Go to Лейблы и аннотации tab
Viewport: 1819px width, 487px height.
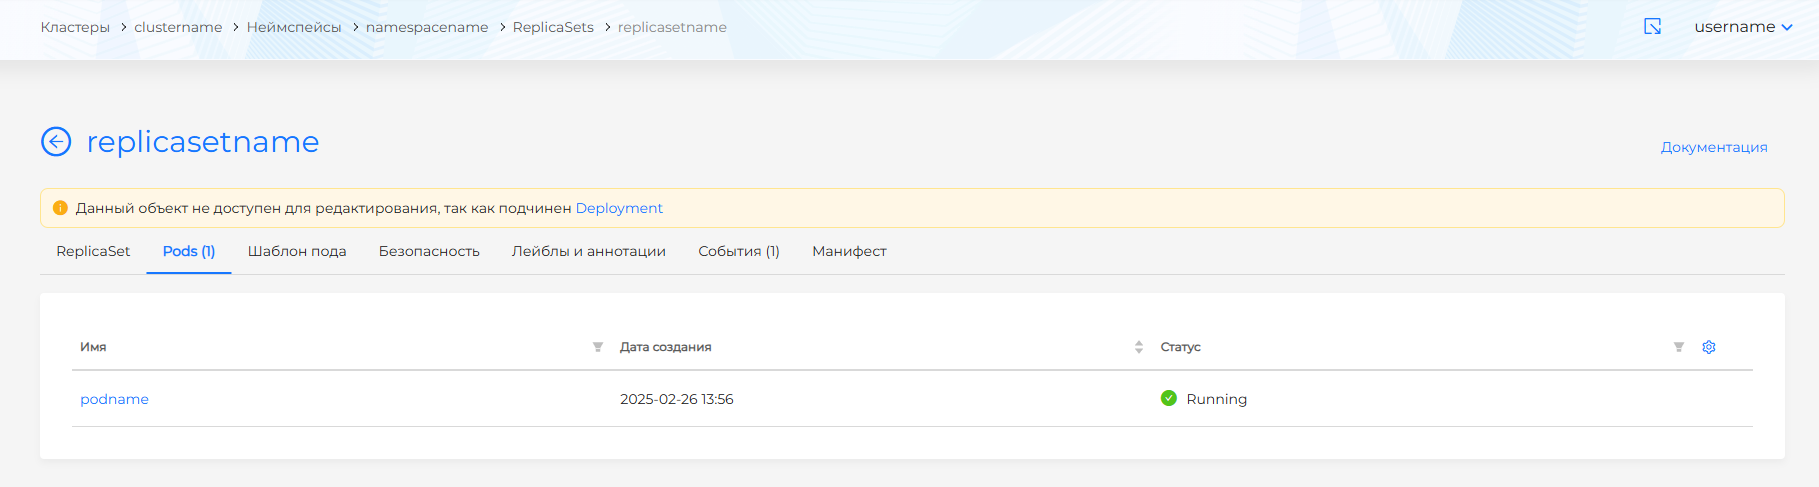(588, 251)
